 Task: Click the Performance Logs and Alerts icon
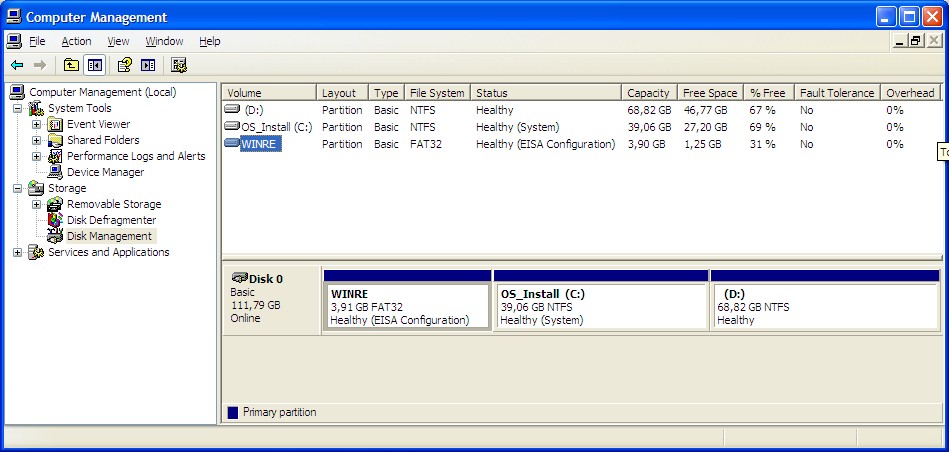[55, 156]
